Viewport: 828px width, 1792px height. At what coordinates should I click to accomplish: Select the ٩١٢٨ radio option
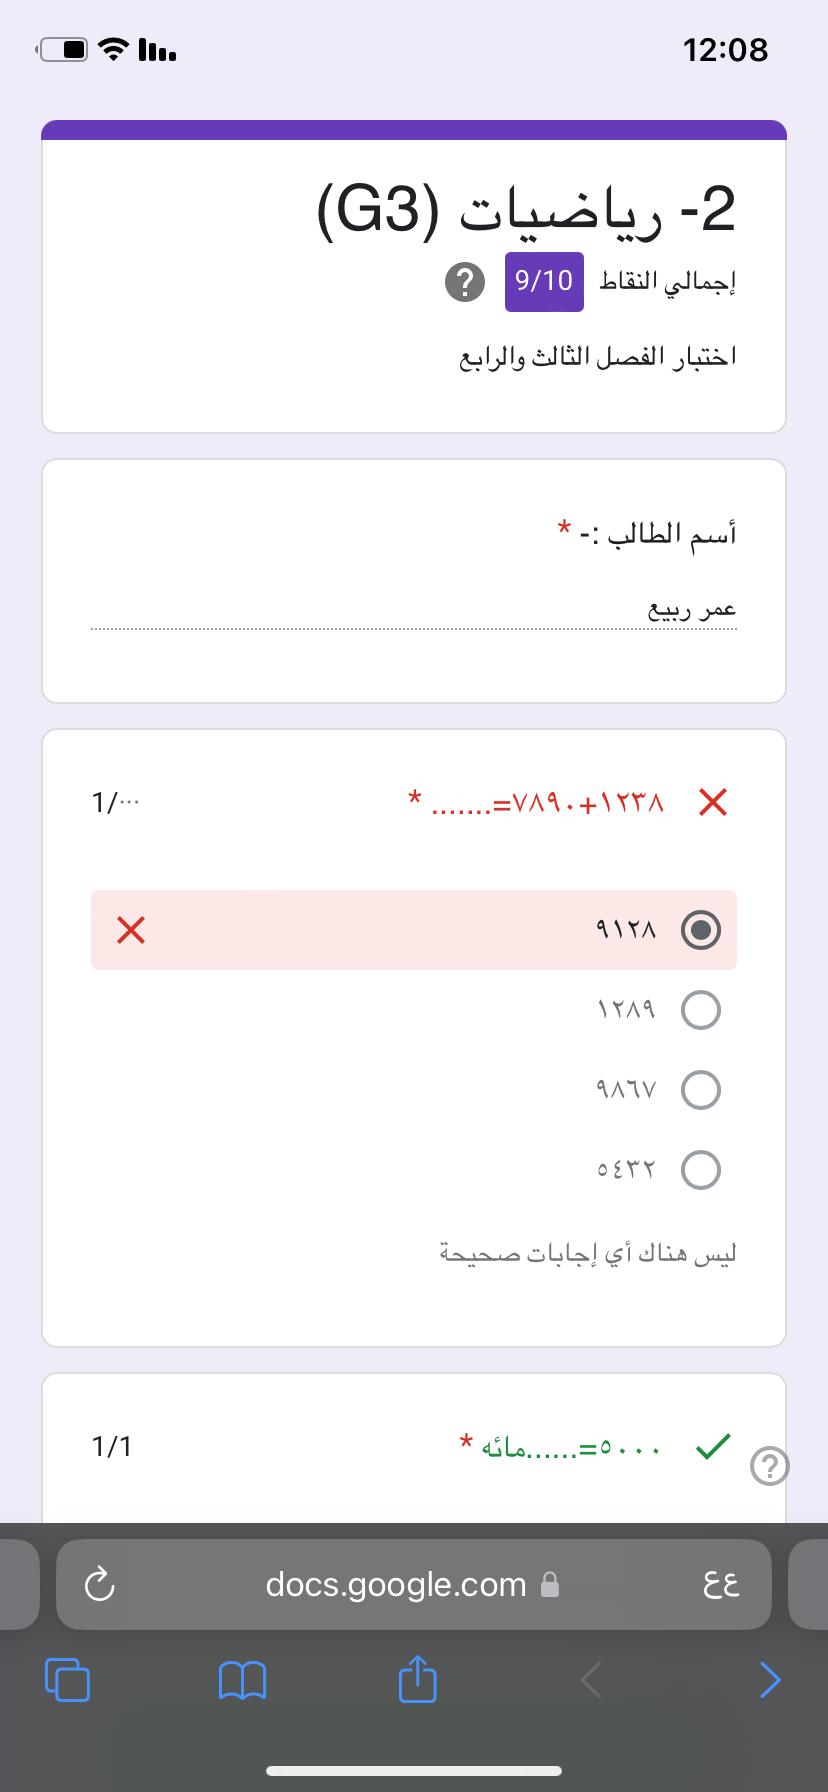pyautogui.click(x=700, y=930)
